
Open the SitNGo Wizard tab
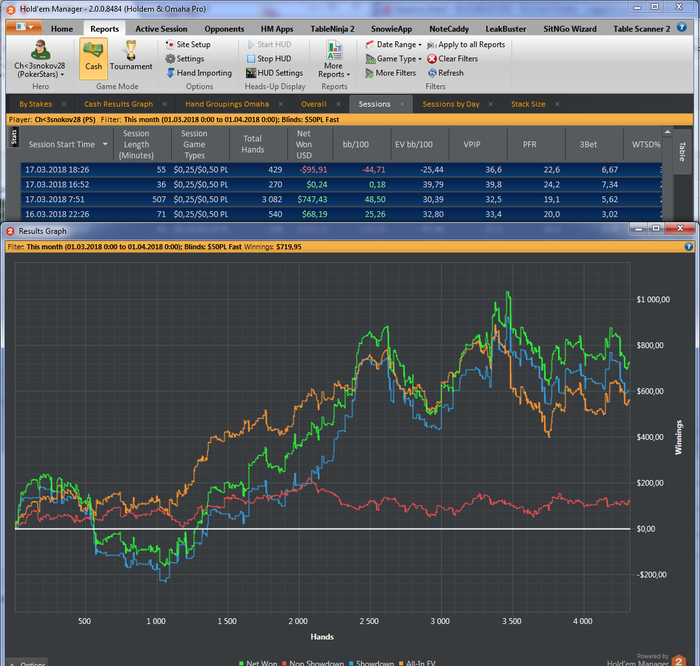click(x=570, y=29)
